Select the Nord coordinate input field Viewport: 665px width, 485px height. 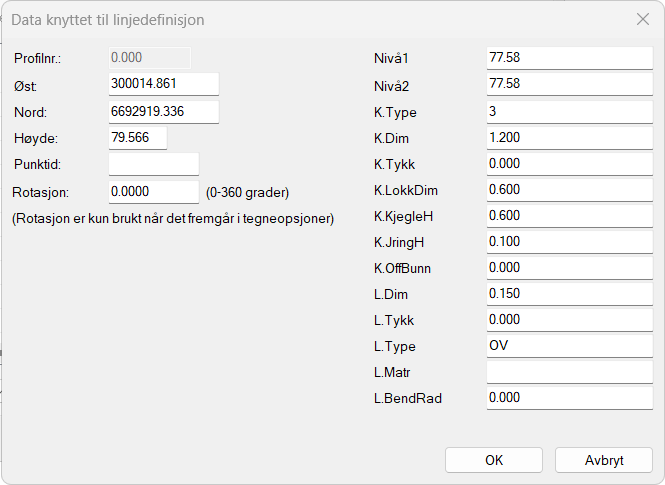pos(163,111)
